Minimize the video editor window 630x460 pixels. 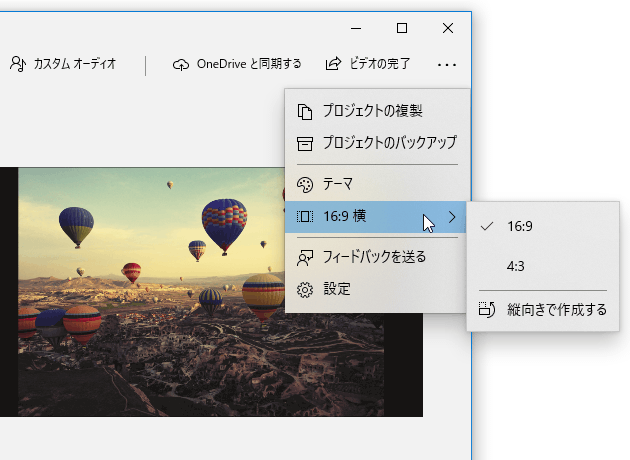click(x=356, y=28)
